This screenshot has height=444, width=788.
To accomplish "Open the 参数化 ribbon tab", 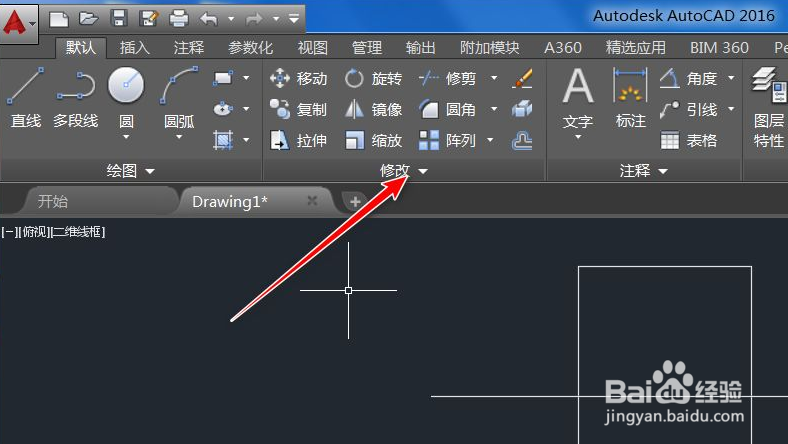I will coord(251,48).
